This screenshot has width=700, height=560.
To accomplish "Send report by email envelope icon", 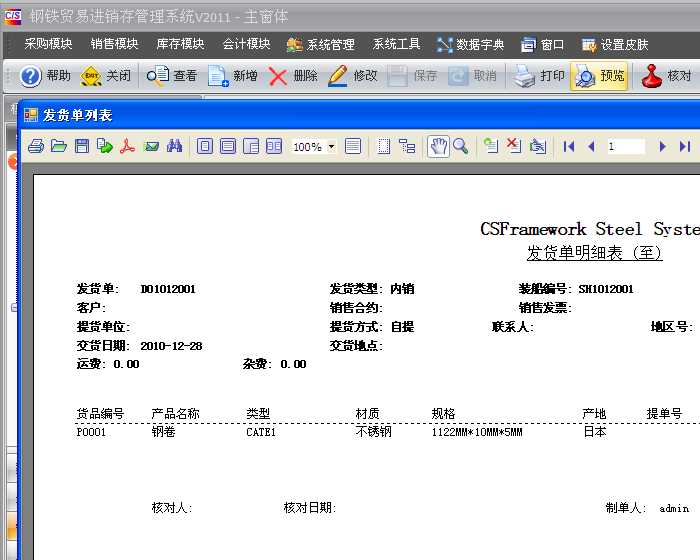I will click(x=151, y=146).
